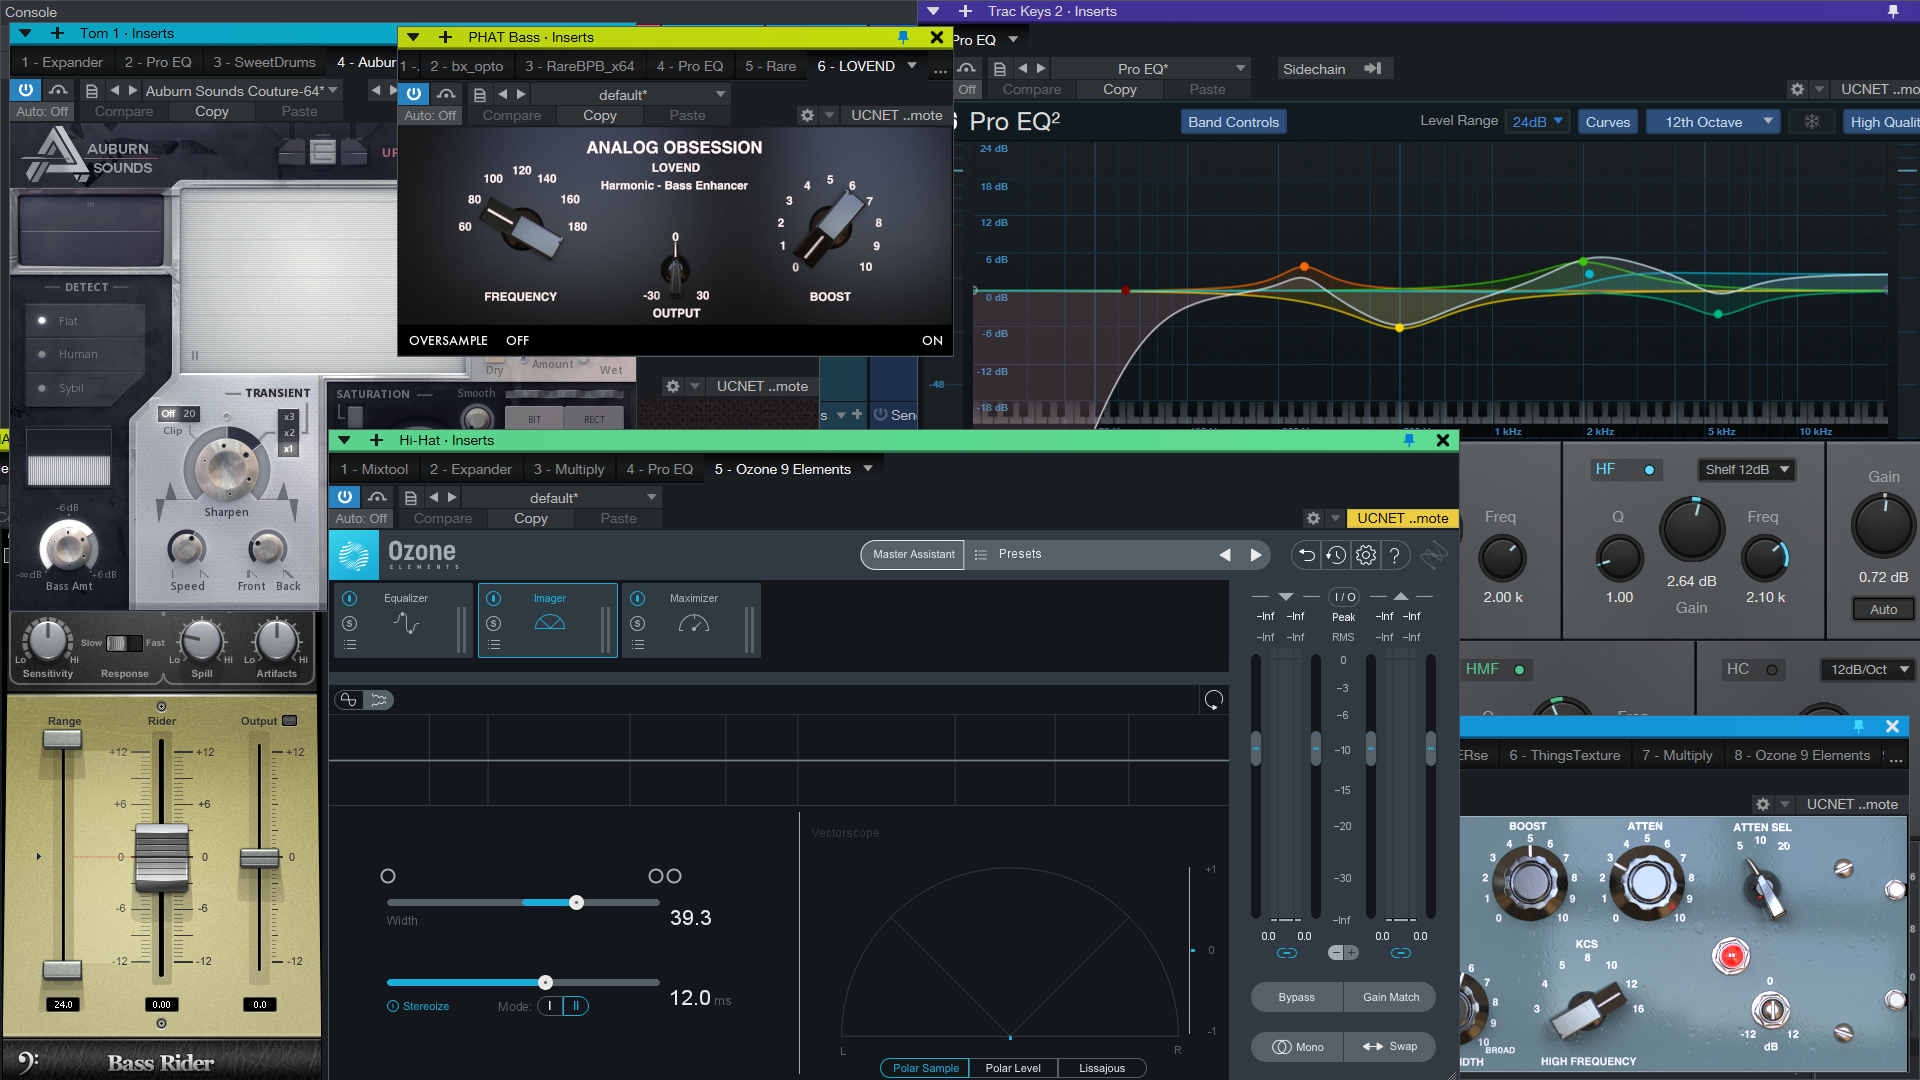The width and height of the screenshot is (1920, 1080).
Task: Pin the Trac Keys 2 window
Action: click(1893, 11)
